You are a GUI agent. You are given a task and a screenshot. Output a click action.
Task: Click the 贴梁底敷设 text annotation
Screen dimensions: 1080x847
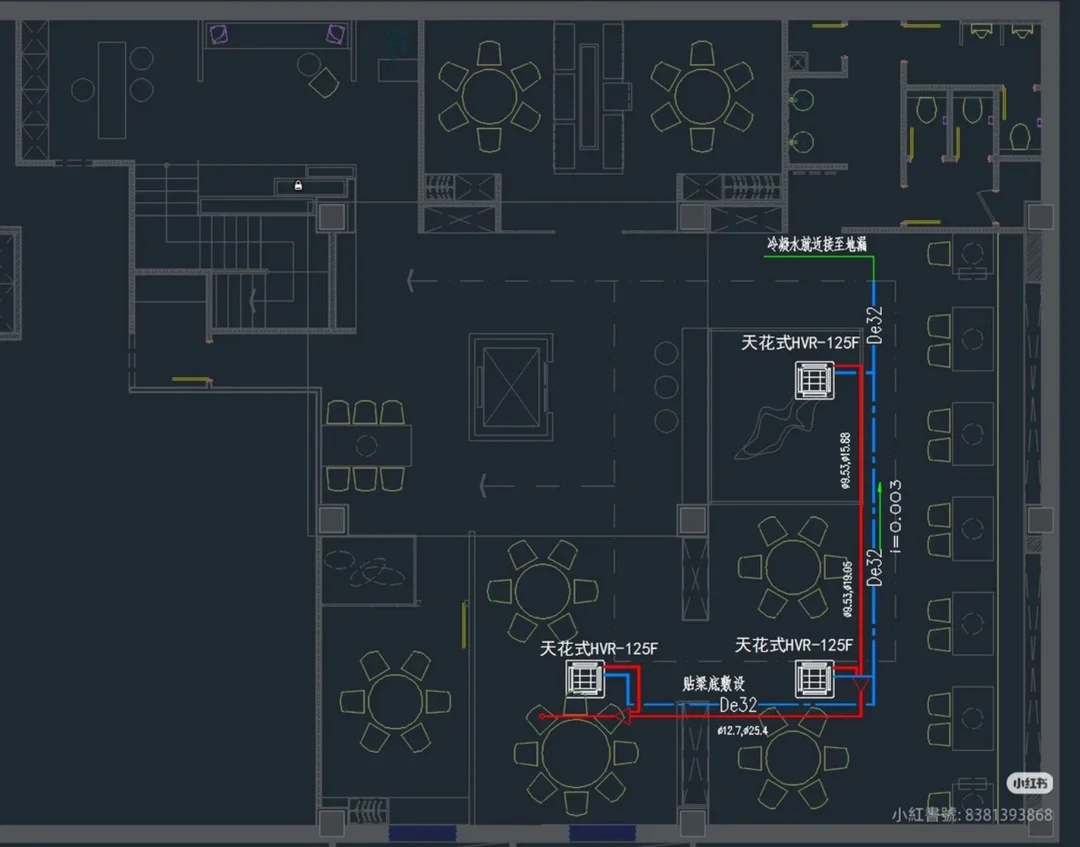[714, 683]
